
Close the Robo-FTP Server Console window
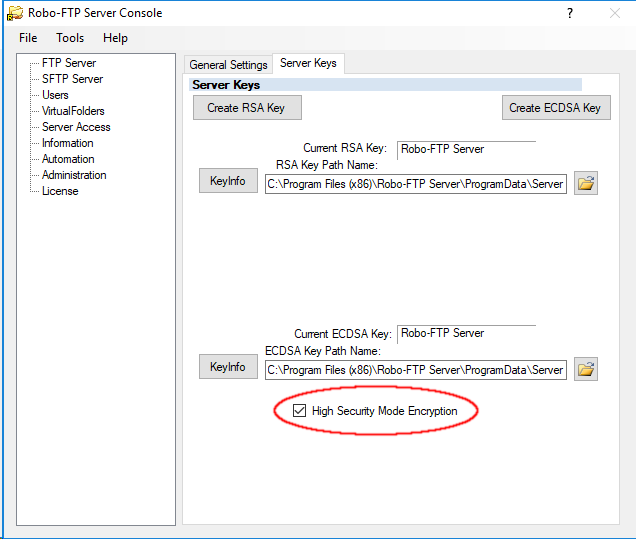point(615,13)
